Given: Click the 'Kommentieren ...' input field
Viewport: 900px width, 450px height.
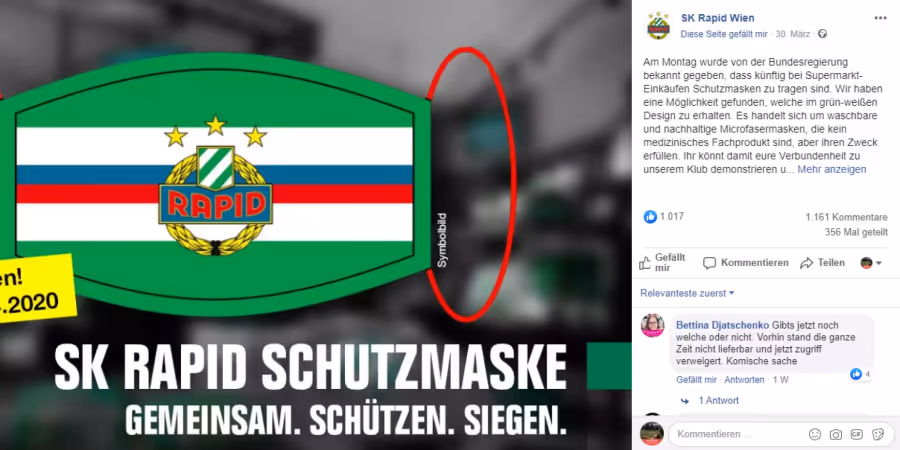Looking at the screenshot, I should (x=740, y=434).
